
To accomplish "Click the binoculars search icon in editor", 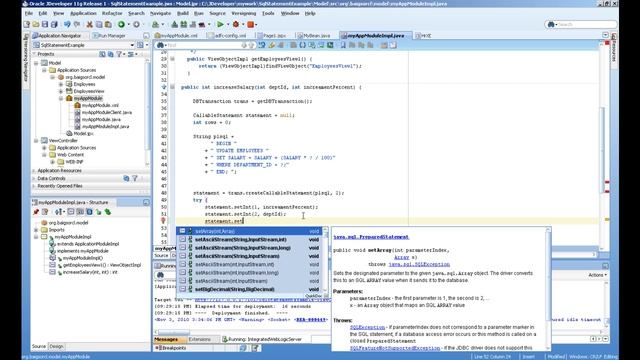I will (160, 45).
